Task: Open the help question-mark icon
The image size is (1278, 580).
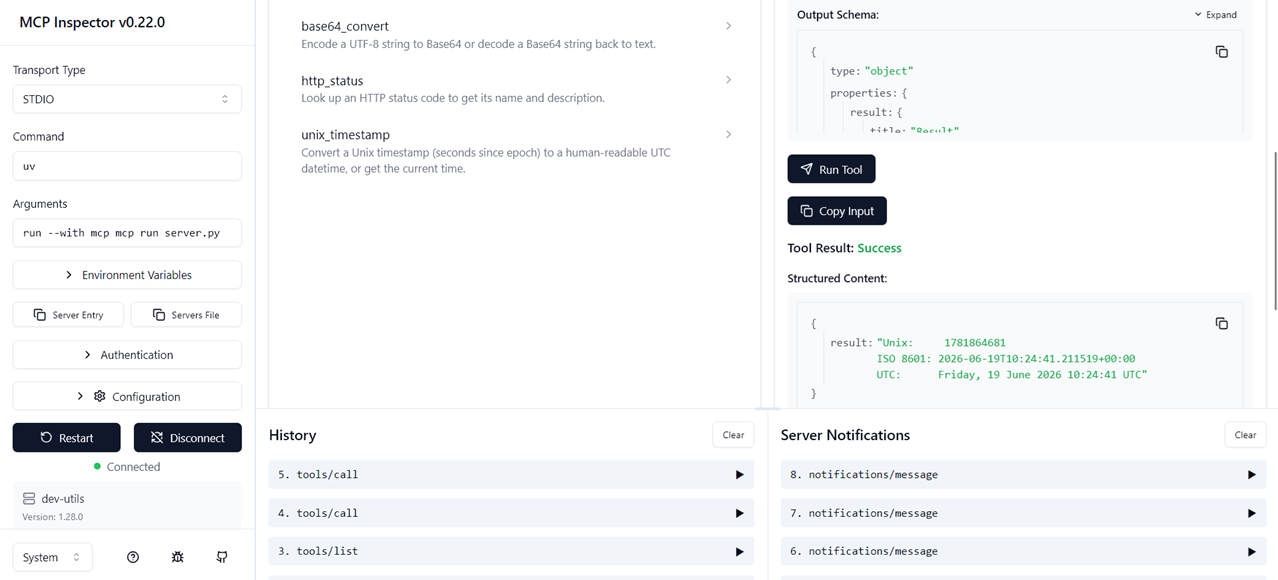Action: click(x=133, y=558)
